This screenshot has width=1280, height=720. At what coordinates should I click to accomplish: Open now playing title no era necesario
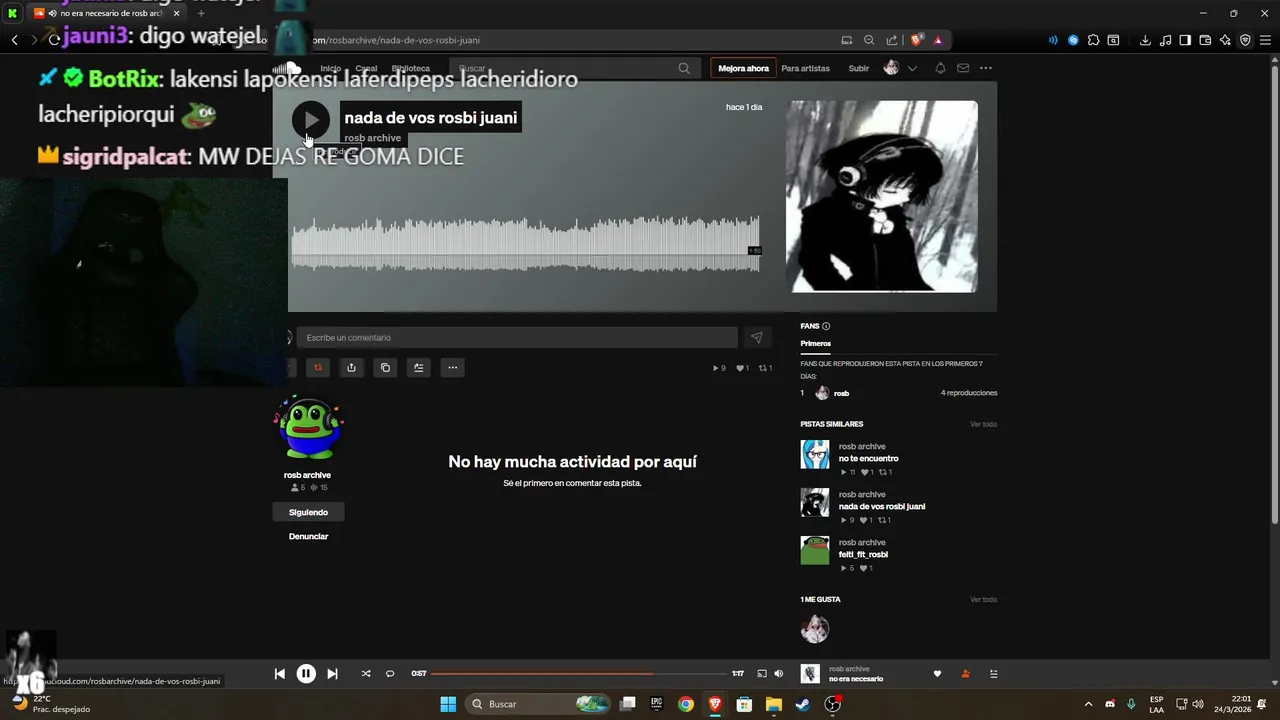click(x=856, y=680)
